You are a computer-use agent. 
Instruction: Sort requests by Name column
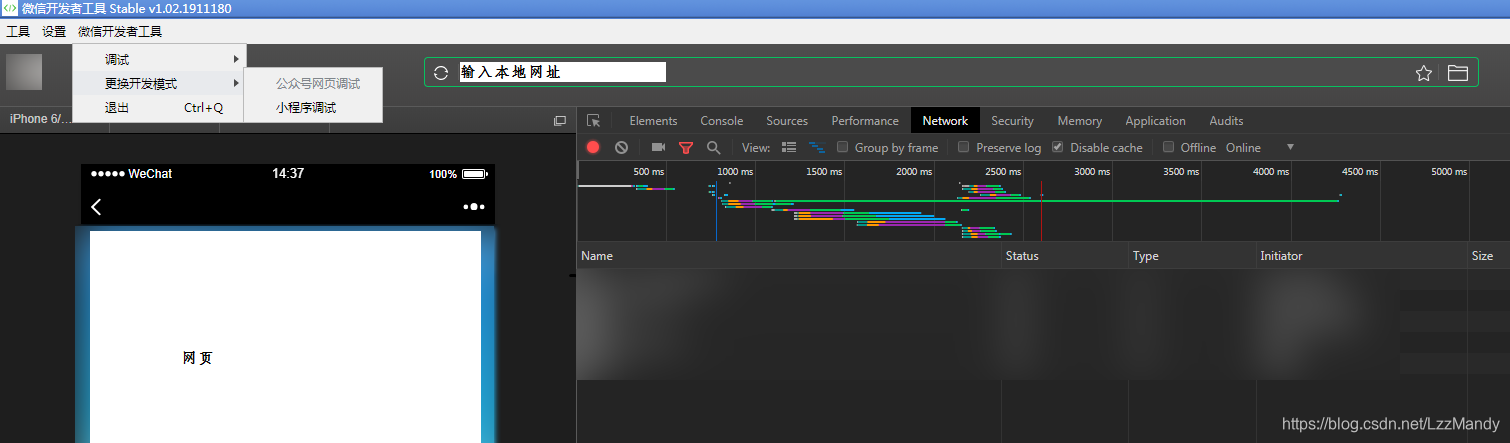pos(789,256)
